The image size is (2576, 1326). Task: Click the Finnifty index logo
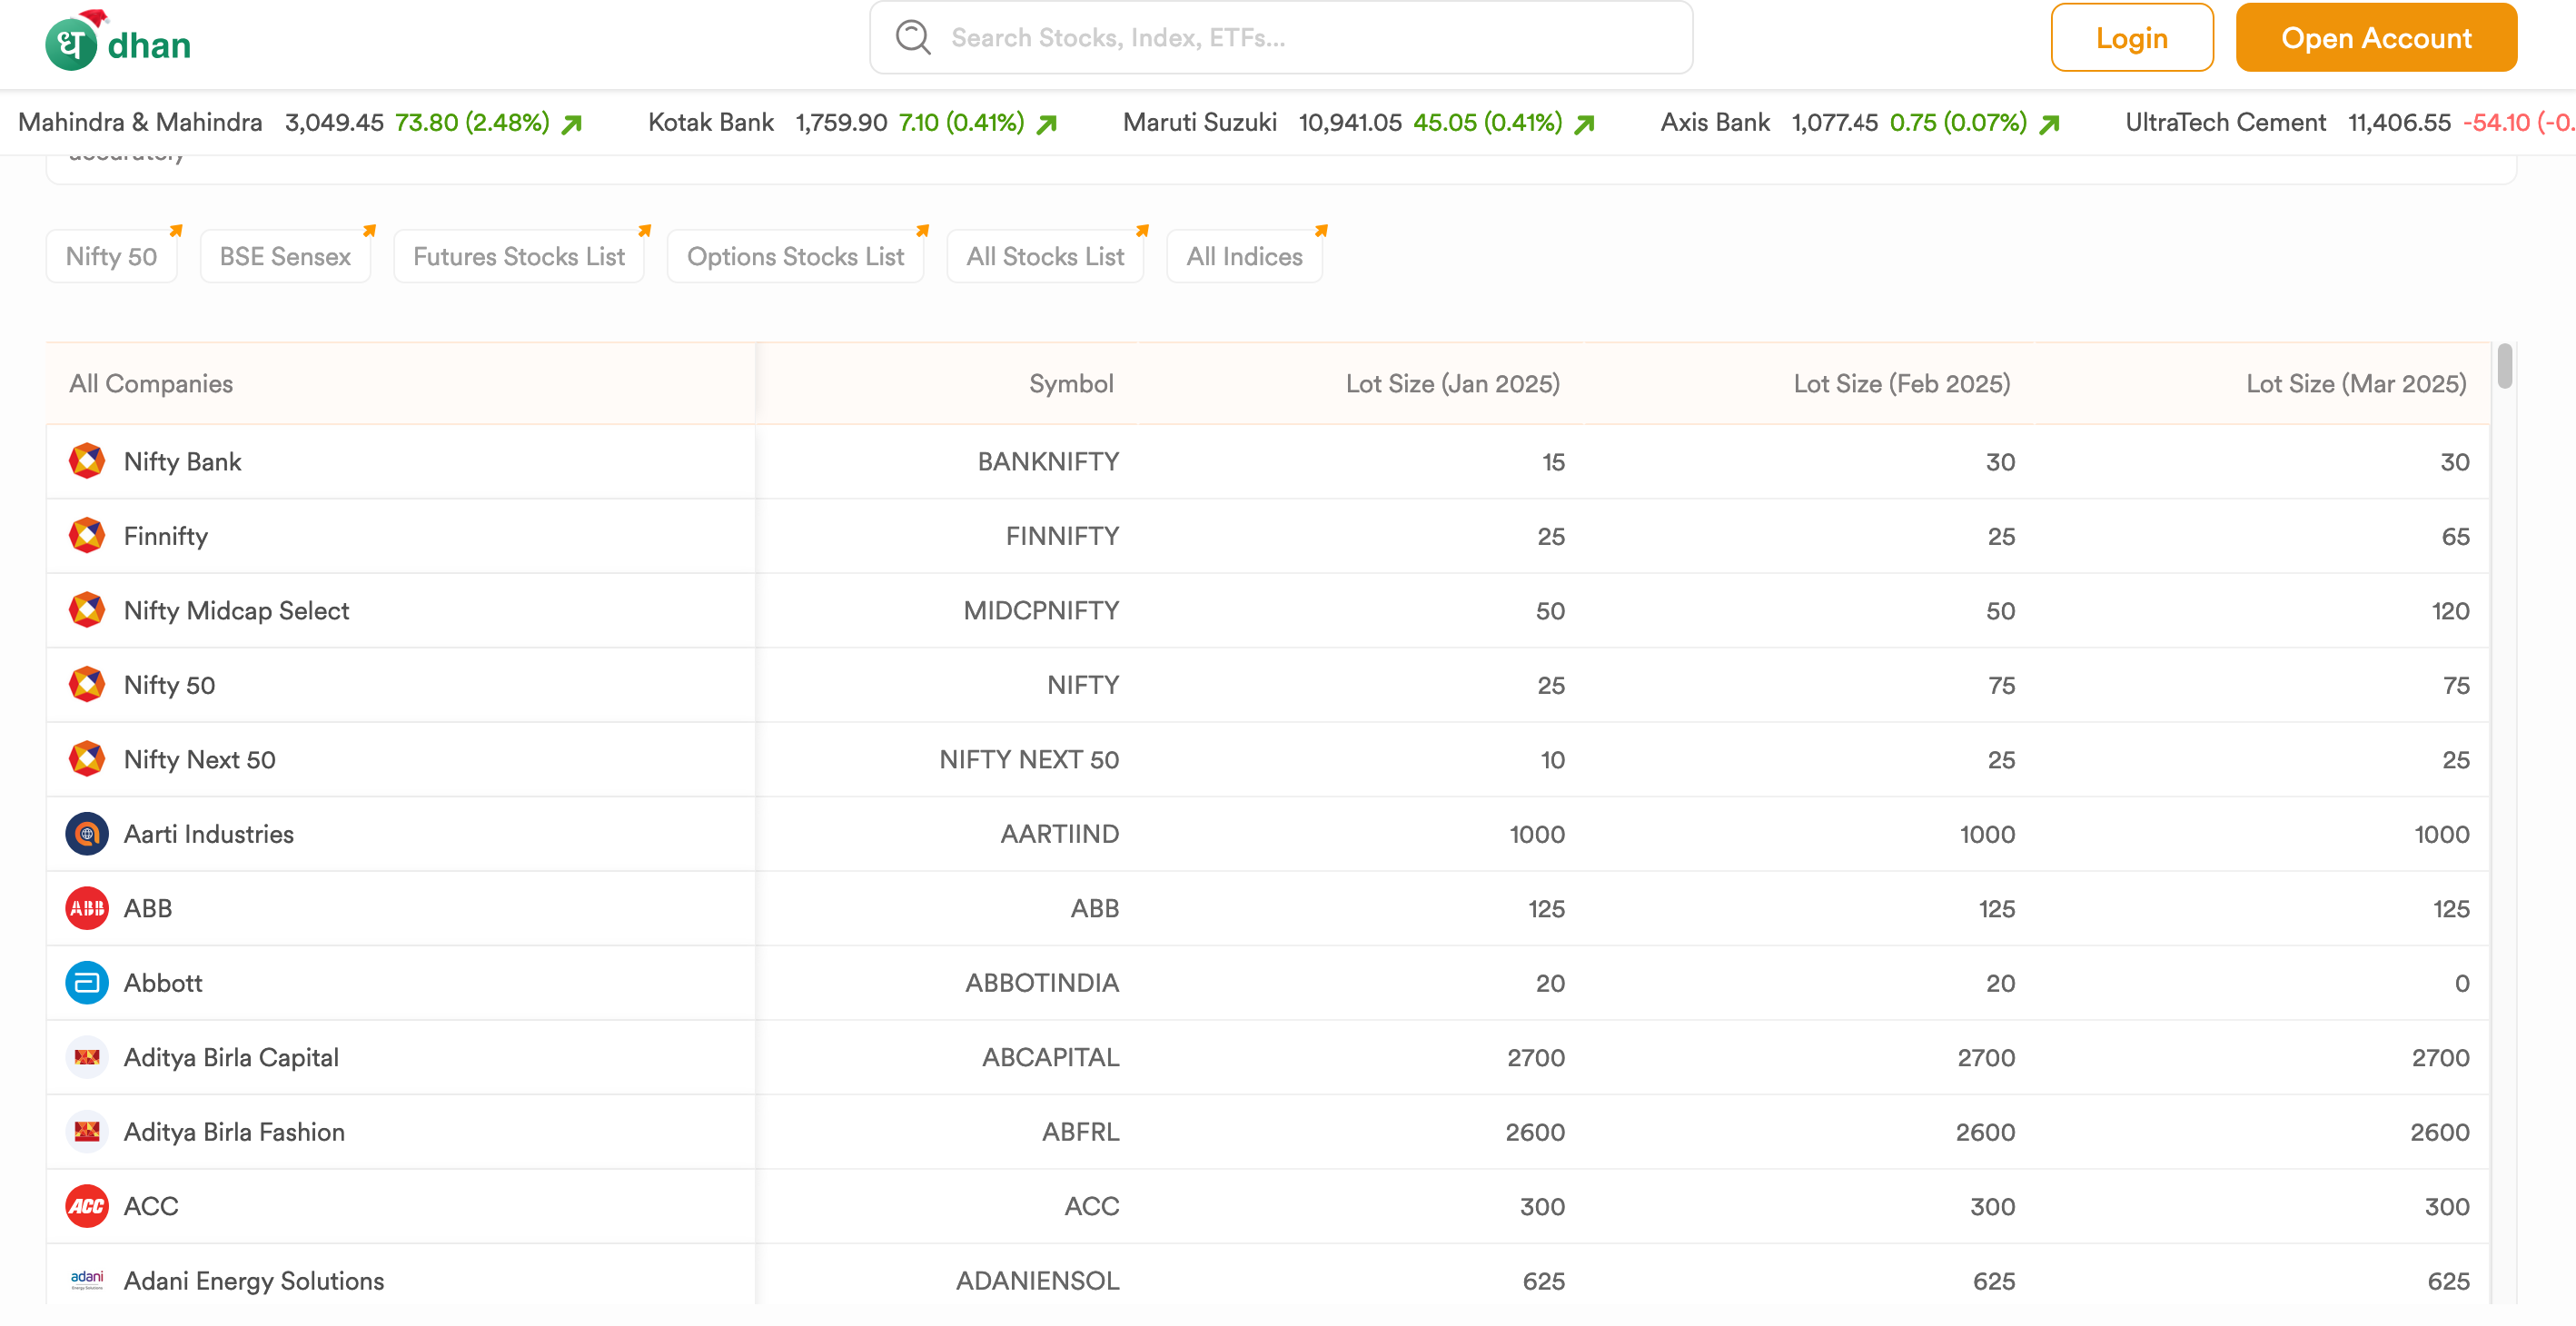pyautogui.click(x=87, y=536)
